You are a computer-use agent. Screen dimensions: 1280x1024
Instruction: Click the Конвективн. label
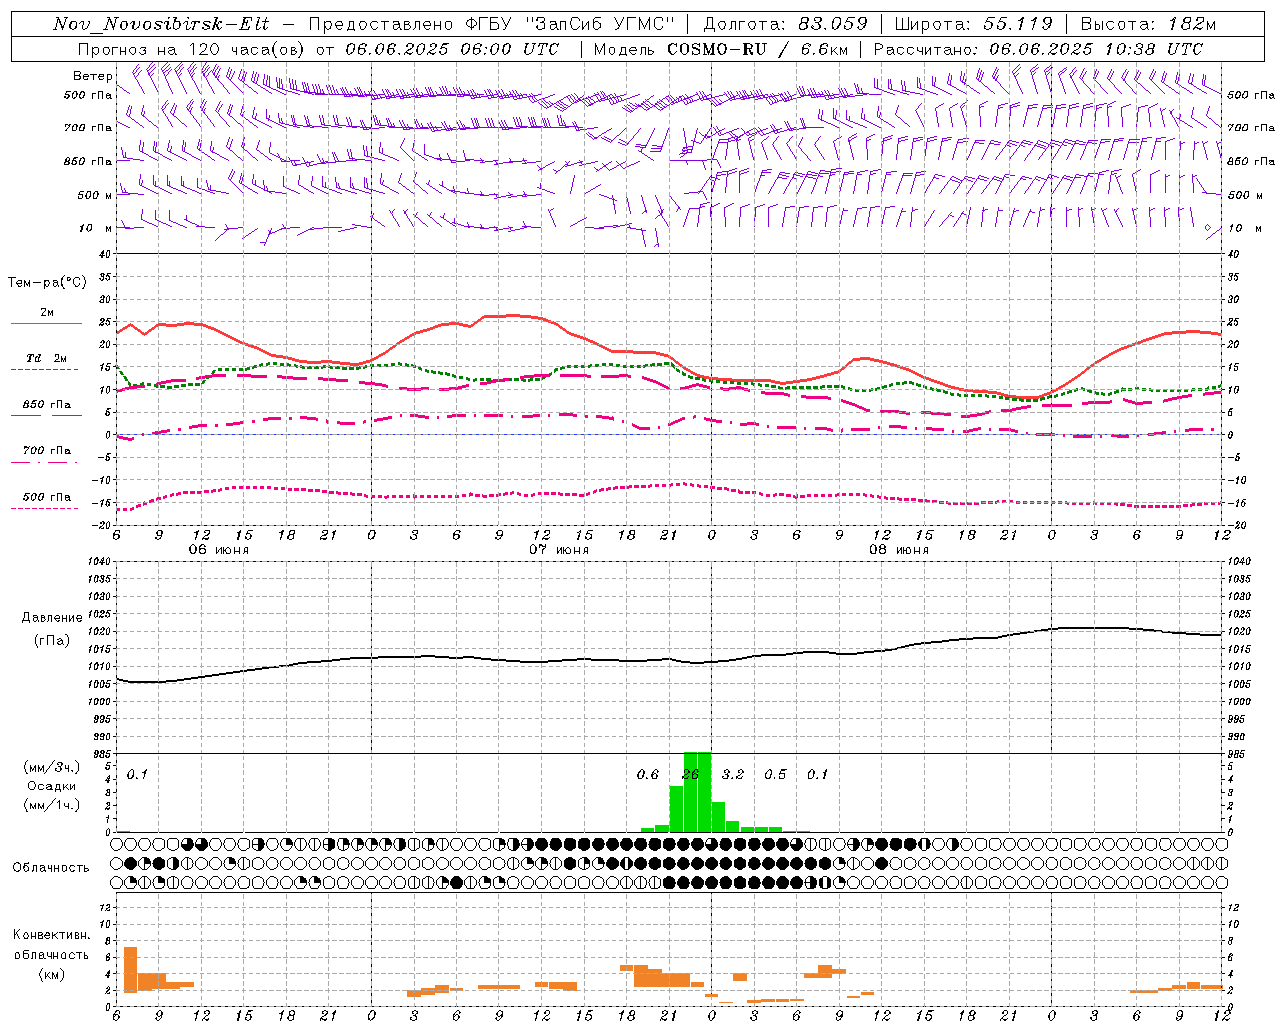pyautogui.click(x=52, y=935)
